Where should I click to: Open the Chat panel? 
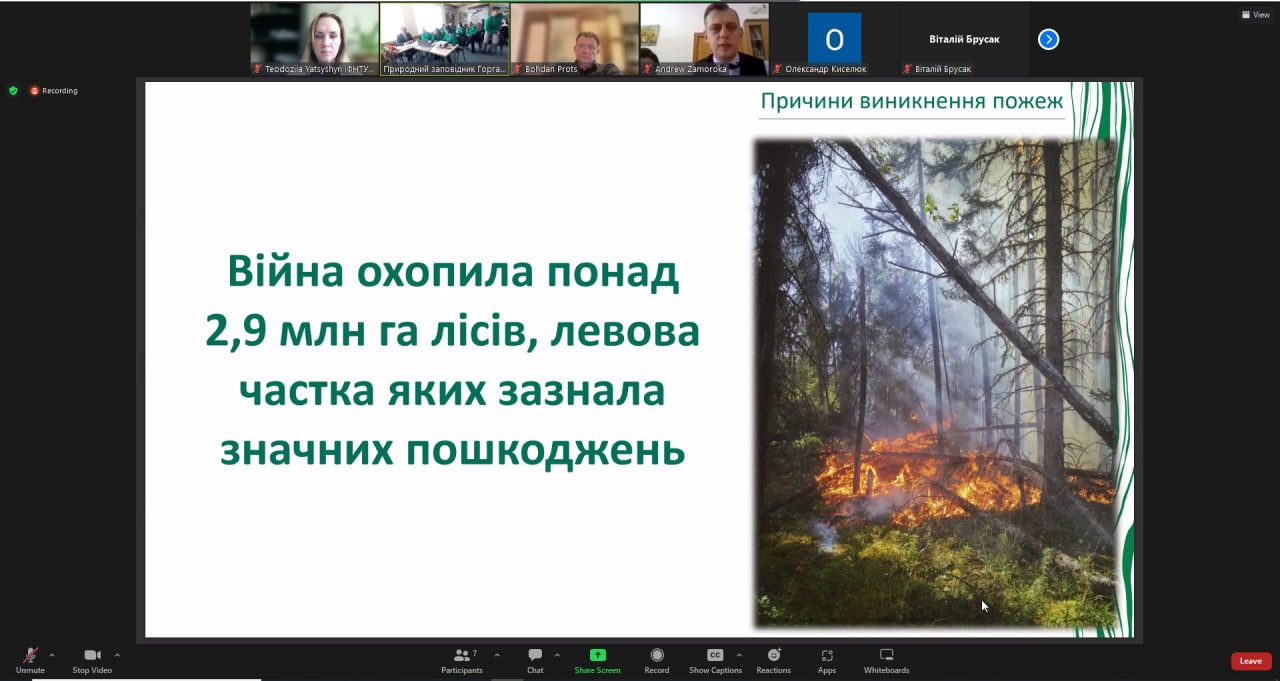click(x=535, y=659)
